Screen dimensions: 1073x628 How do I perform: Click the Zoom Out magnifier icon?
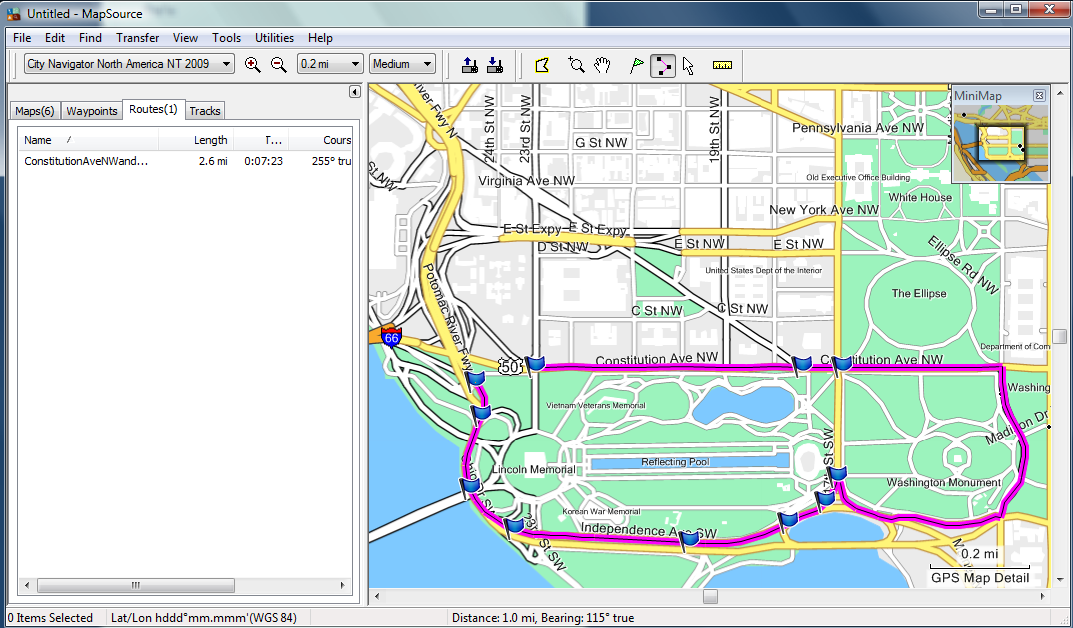pyautogui.click(x=279, y=65)
